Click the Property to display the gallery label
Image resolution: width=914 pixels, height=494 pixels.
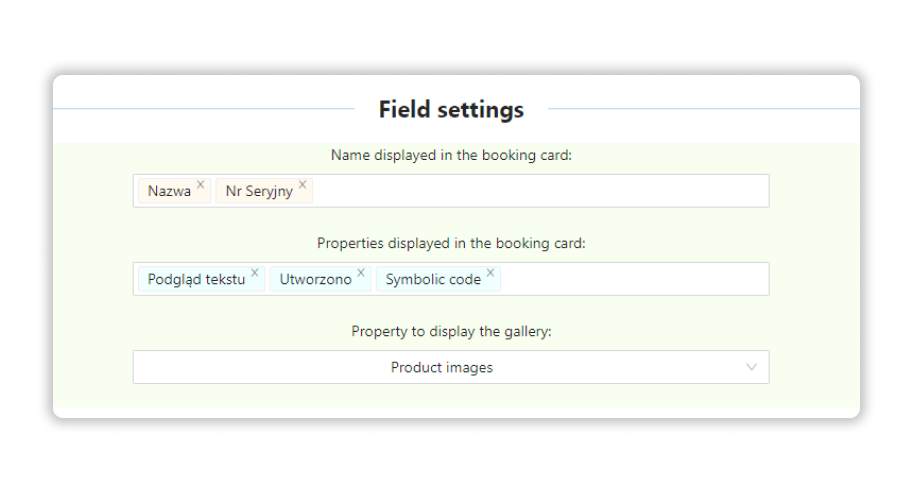[451, 331]
